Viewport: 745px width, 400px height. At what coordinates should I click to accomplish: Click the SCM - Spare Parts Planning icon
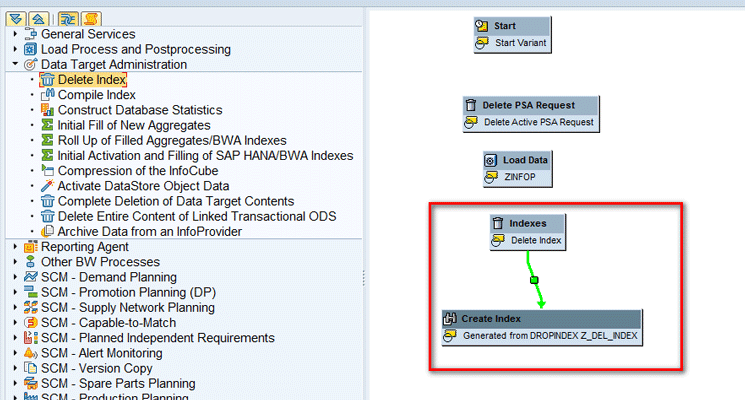tap(30, 383)
